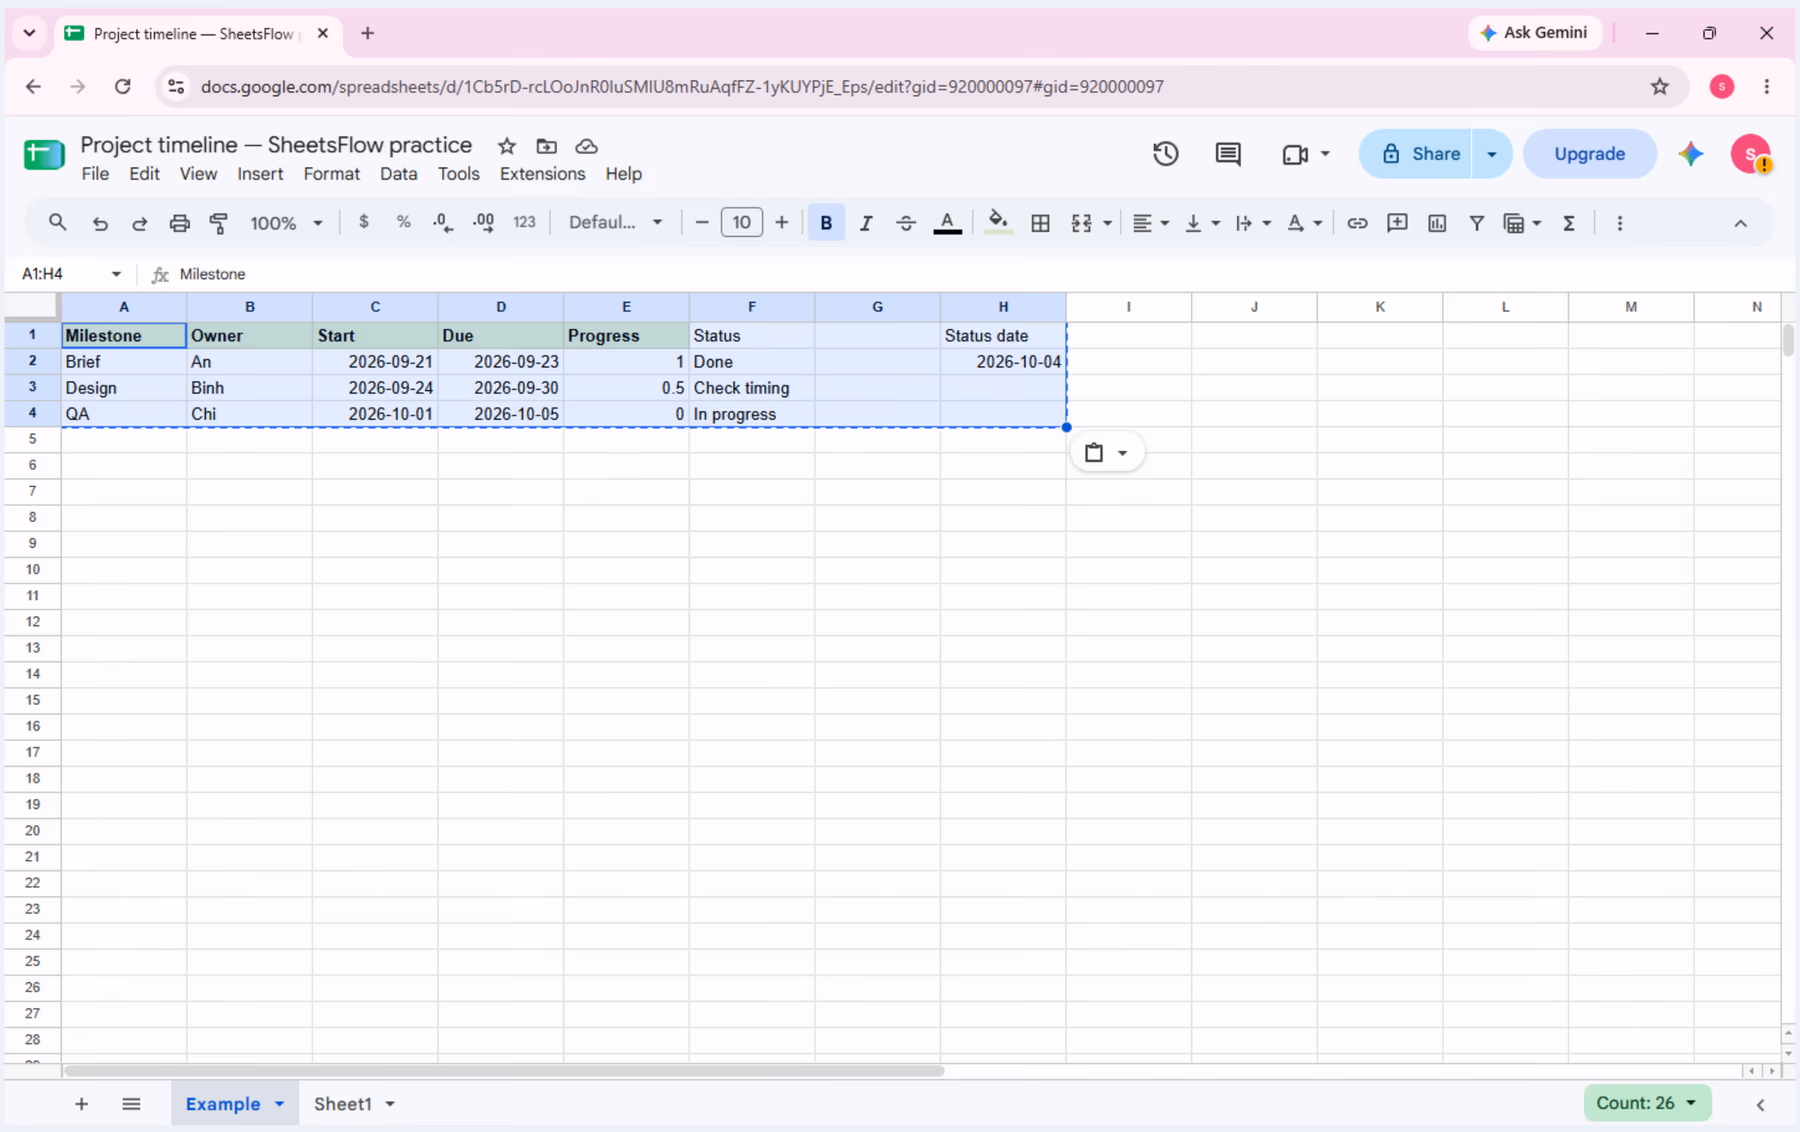Toggle italic formatting

click(x=866, y=223)
